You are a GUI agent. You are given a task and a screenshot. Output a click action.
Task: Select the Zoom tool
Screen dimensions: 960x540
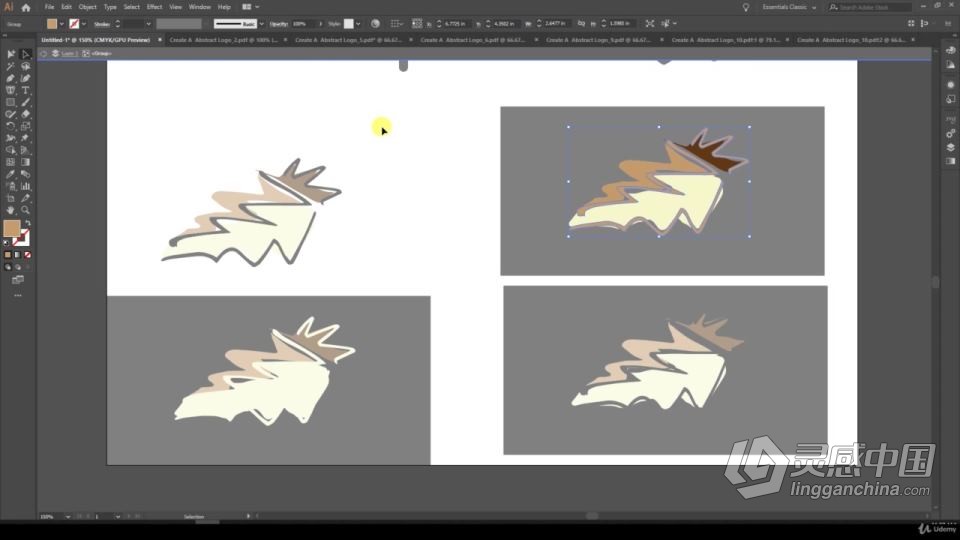coord(25,210)
